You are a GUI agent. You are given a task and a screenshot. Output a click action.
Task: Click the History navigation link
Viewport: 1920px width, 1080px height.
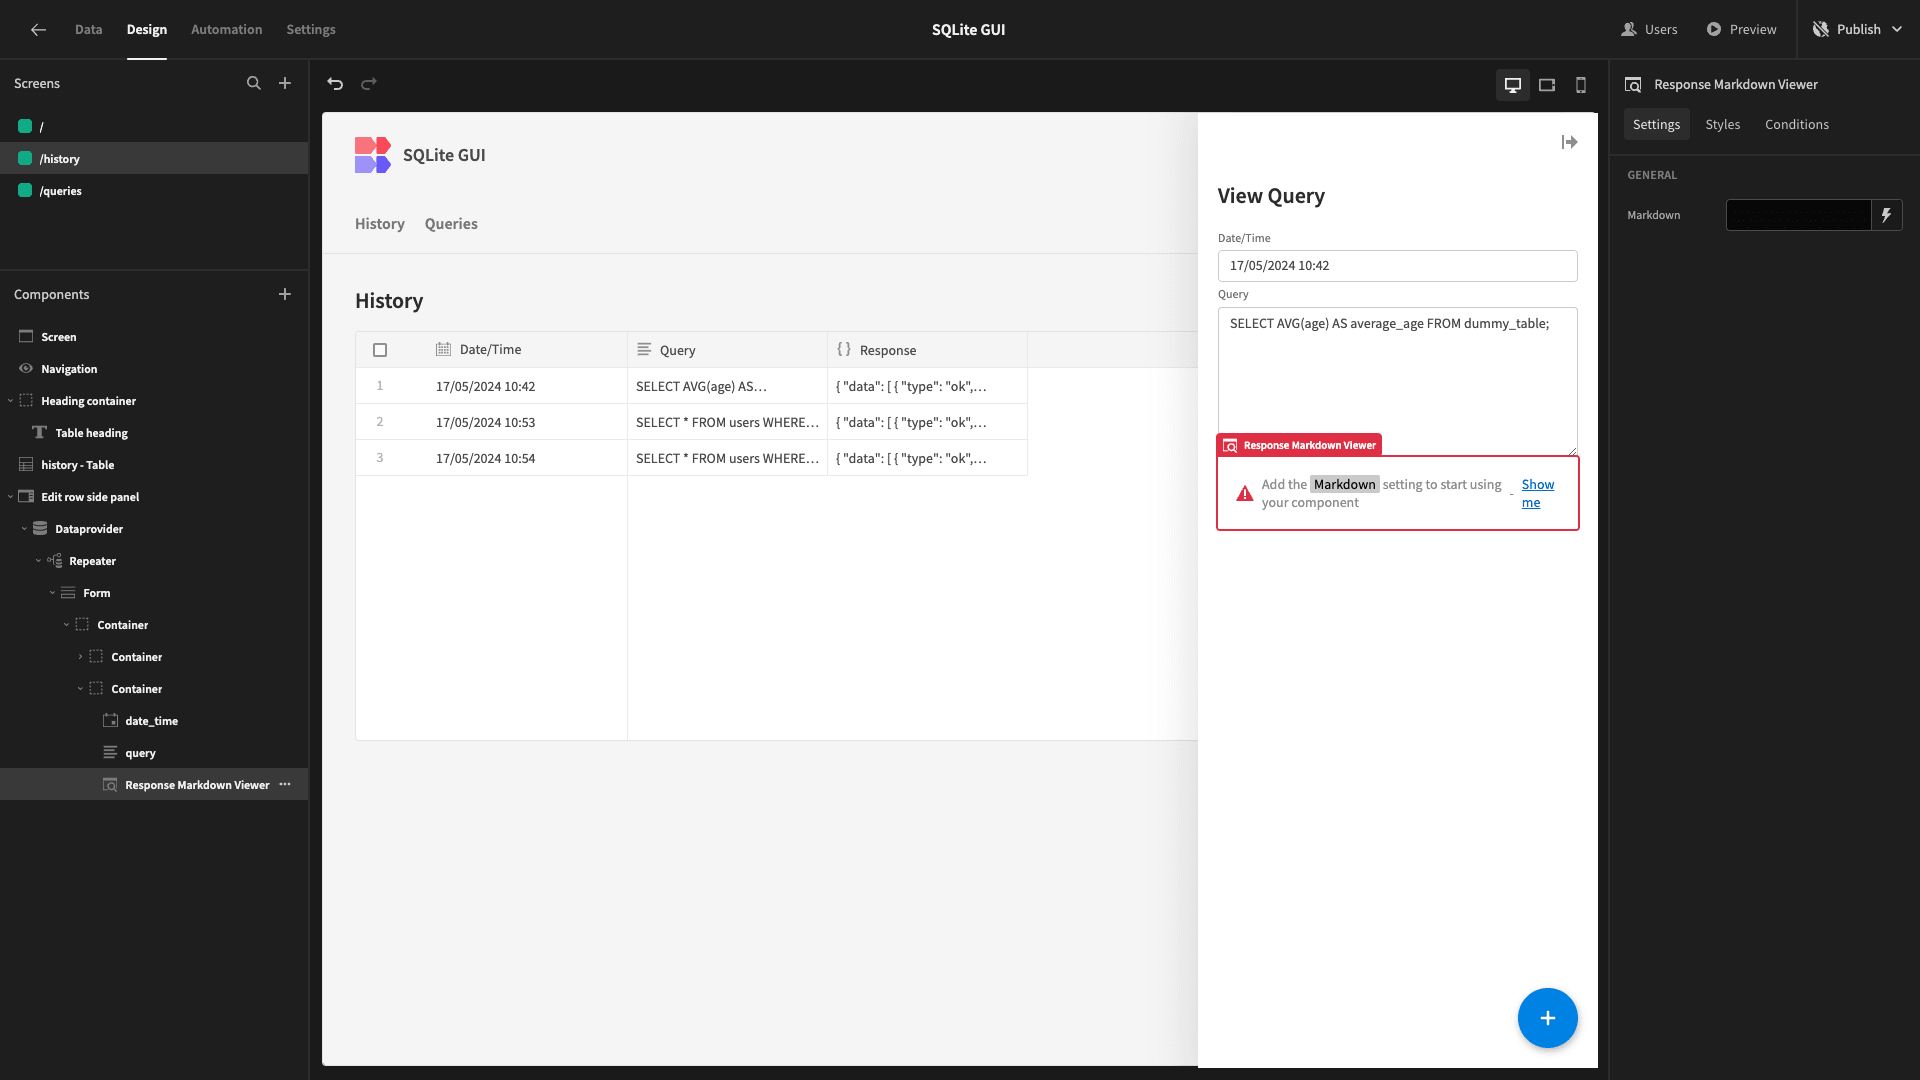(379, 224)
